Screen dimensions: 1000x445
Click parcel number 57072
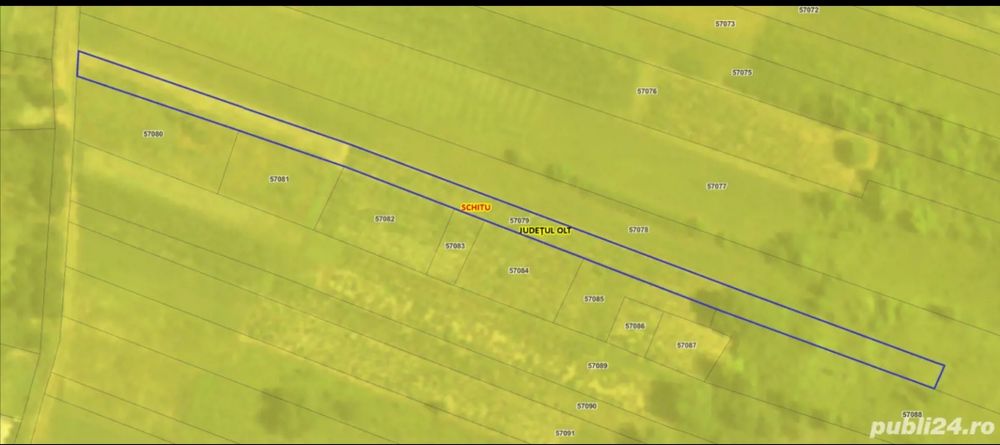click(x=809, y=10)
